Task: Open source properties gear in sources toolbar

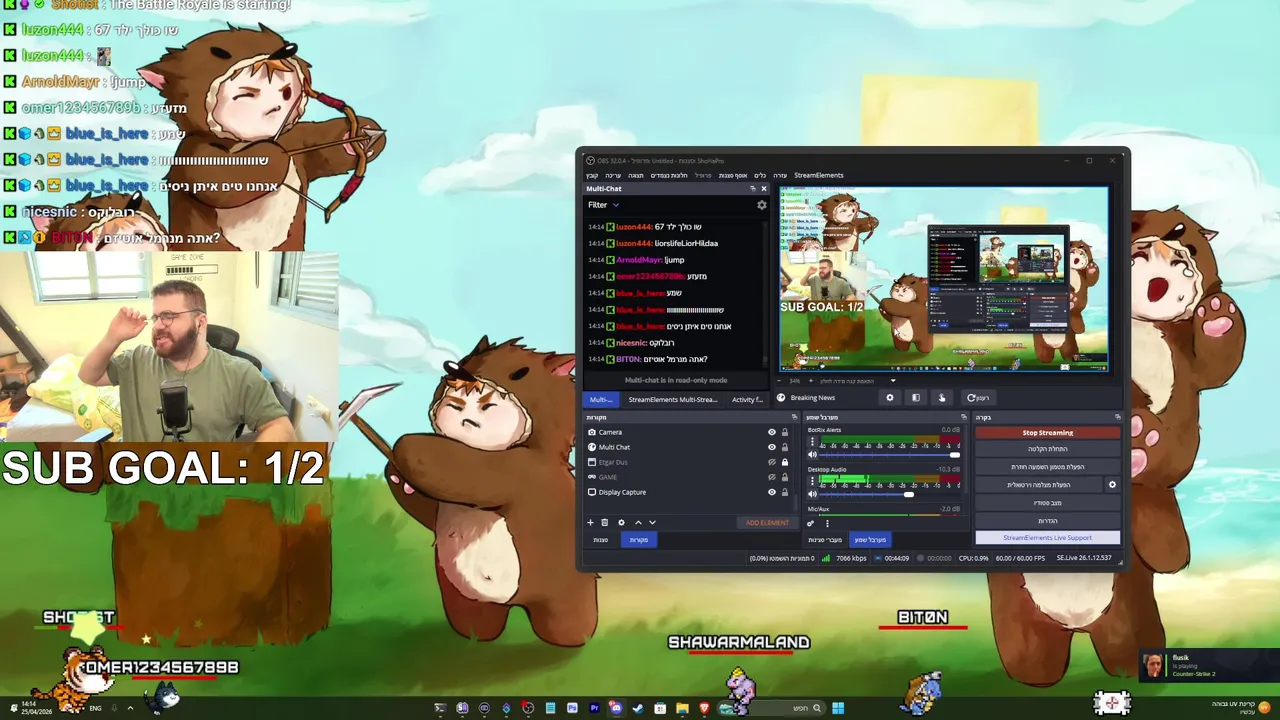Action: [621, 522]
